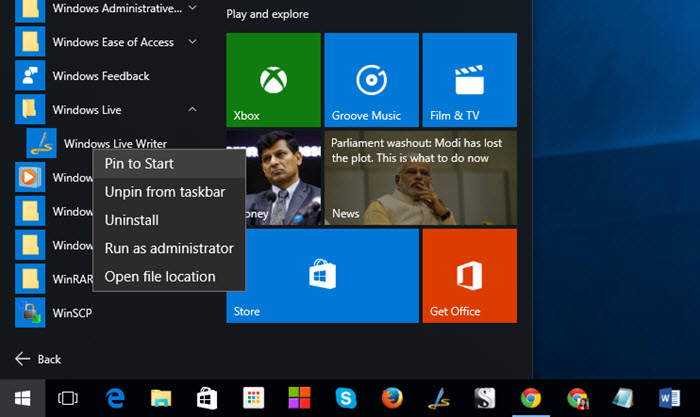This screenshot has width=700, height=417.
Task: Click the Windows Media Player icon in list
Action: 30,177
